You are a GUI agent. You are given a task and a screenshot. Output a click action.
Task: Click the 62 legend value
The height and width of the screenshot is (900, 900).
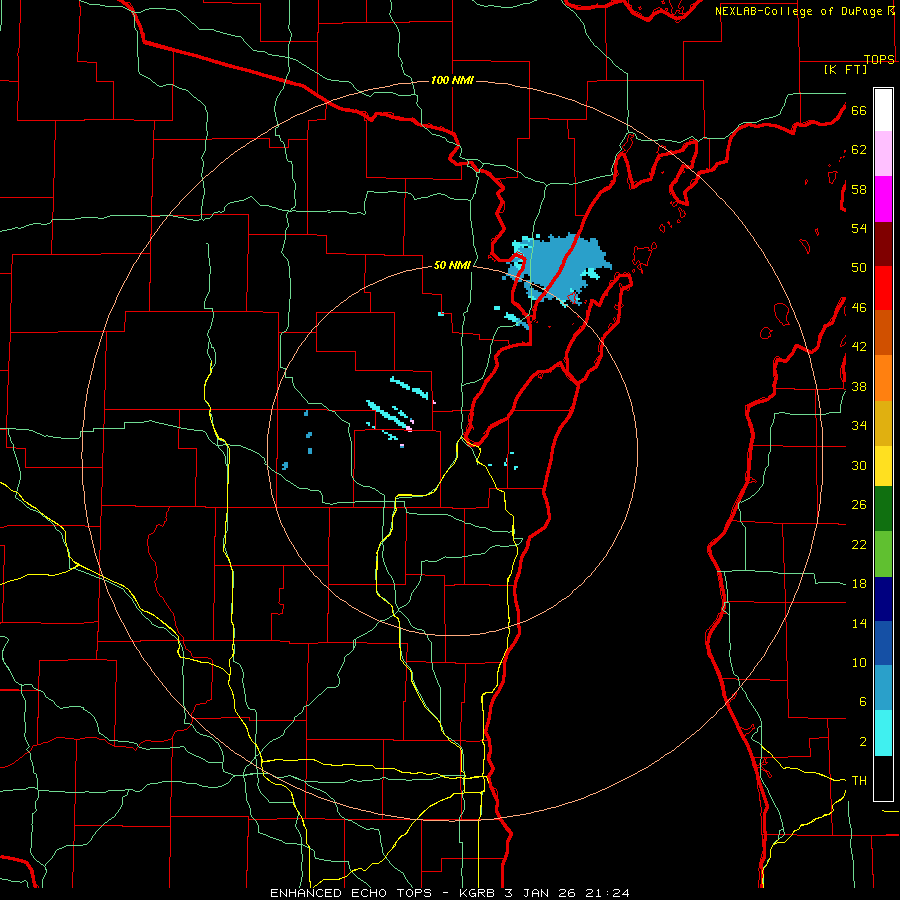pyautogui.click(x=859, y=150)
